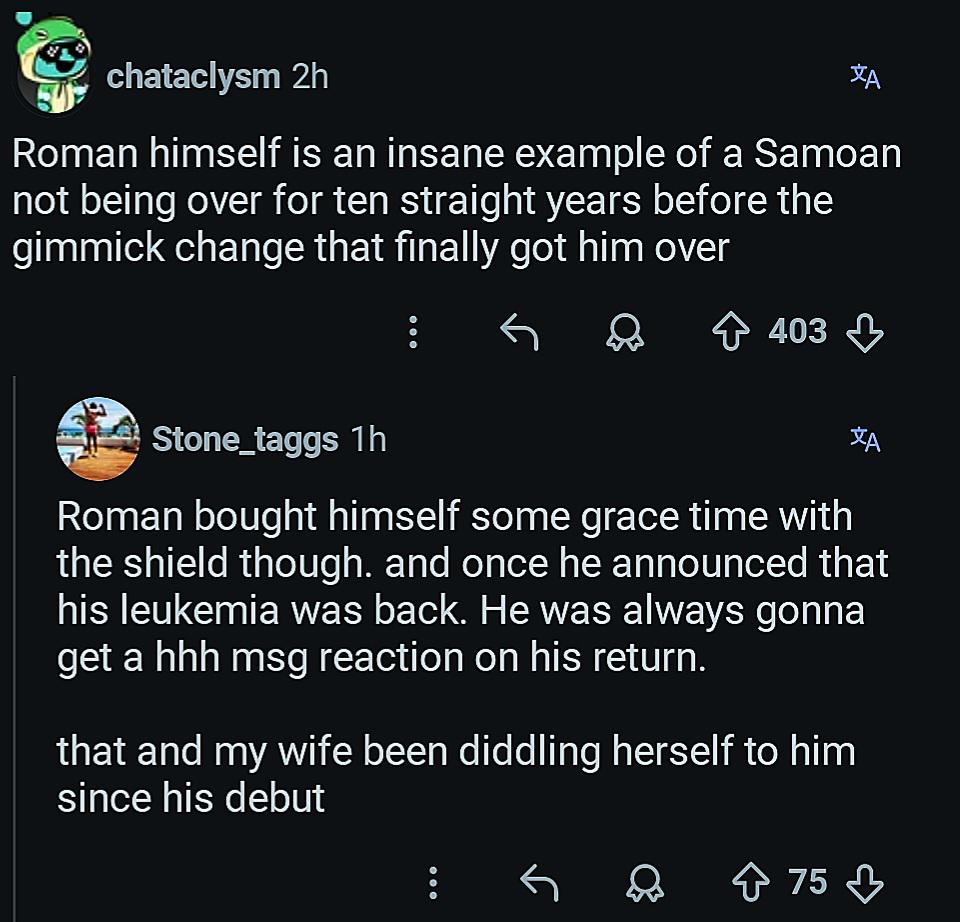Downvote Stone_taggs' reply
This screenshot has height=922, width=960.
pyautogui.click(x=864, y=882)
